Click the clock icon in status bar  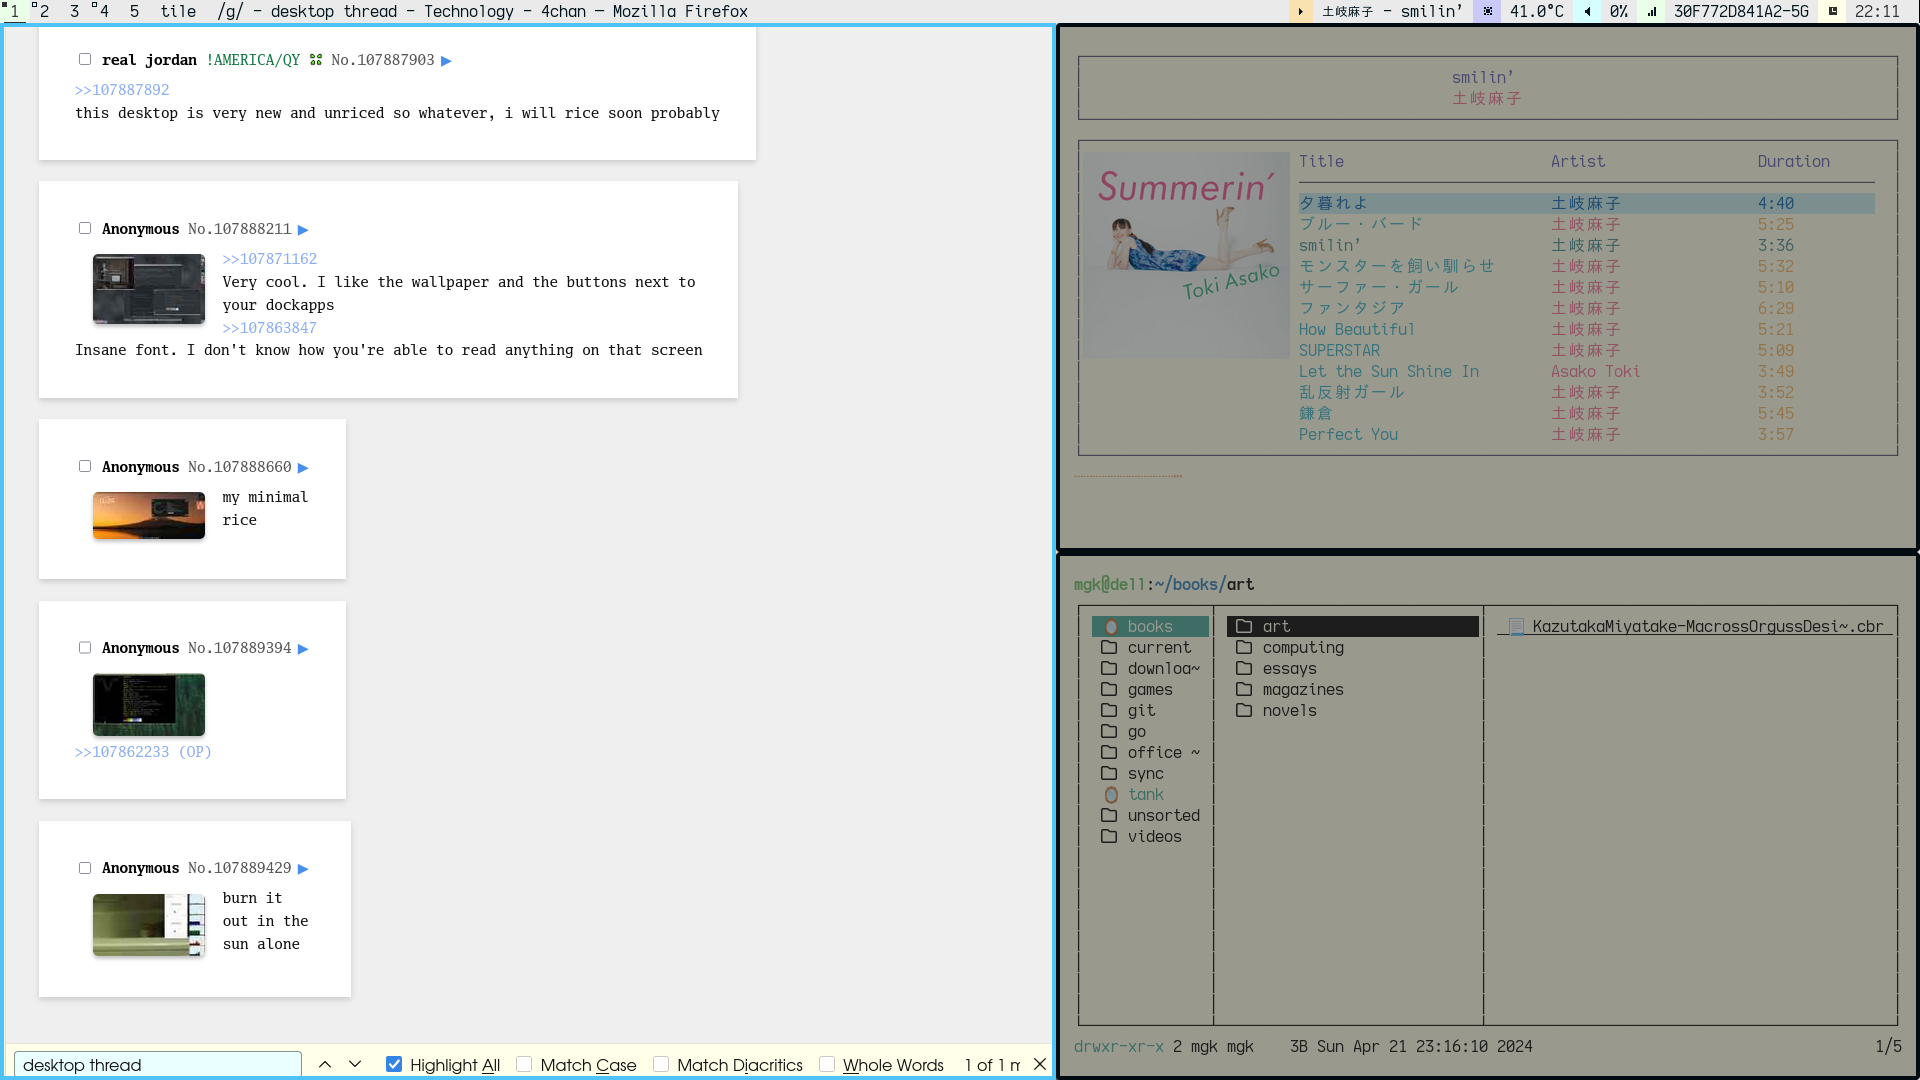[1833, 11]
